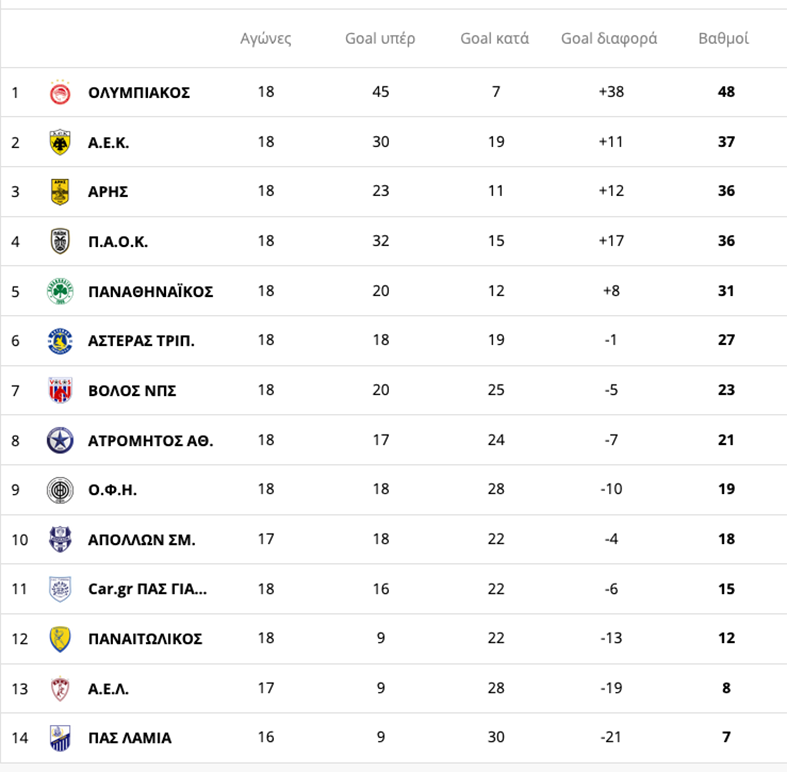Open the Car.gr ΠΑΣ ΓΙΑ... team link
This screenshot has height=772, width=787.
click(x=148, y=589)
